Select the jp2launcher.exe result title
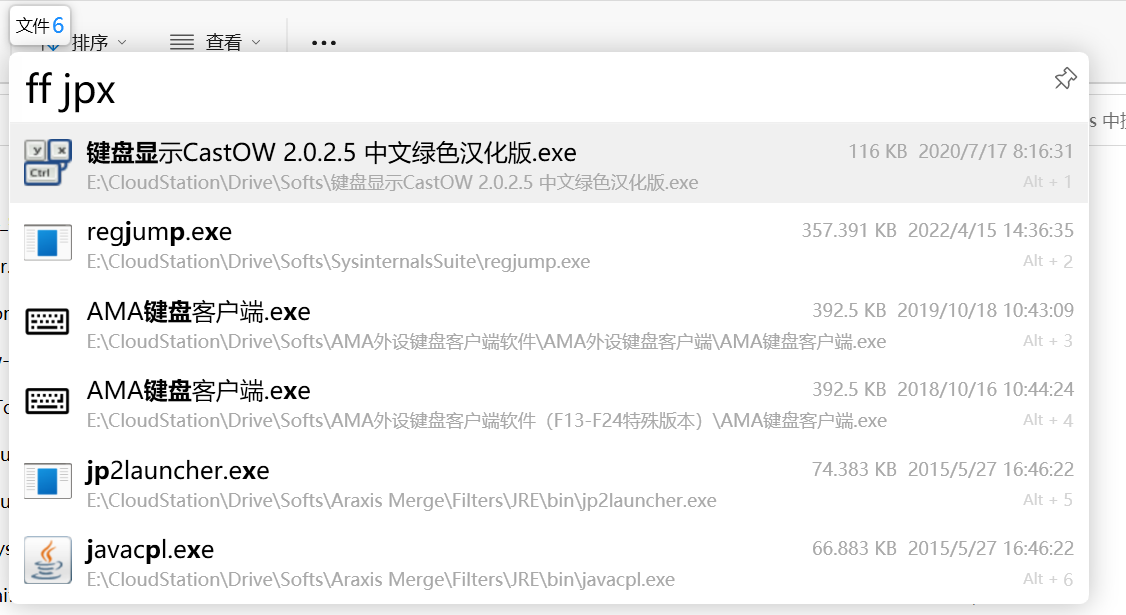1126x615 pixels. (178, 470)
